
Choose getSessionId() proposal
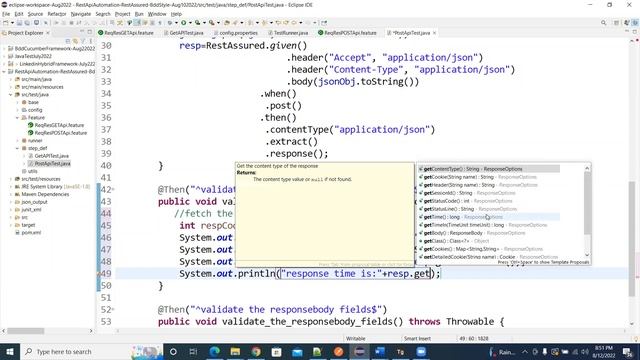(489, 193)
